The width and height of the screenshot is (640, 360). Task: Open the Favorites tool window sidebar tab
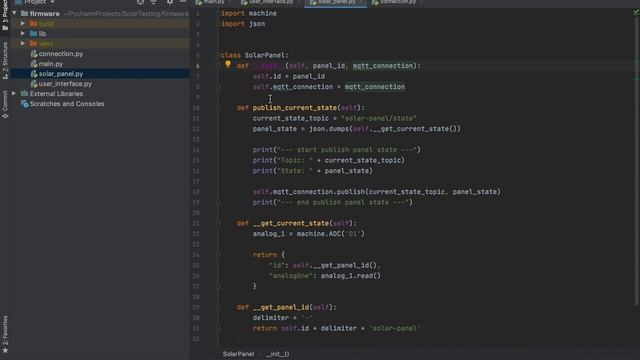coord(5,335)
